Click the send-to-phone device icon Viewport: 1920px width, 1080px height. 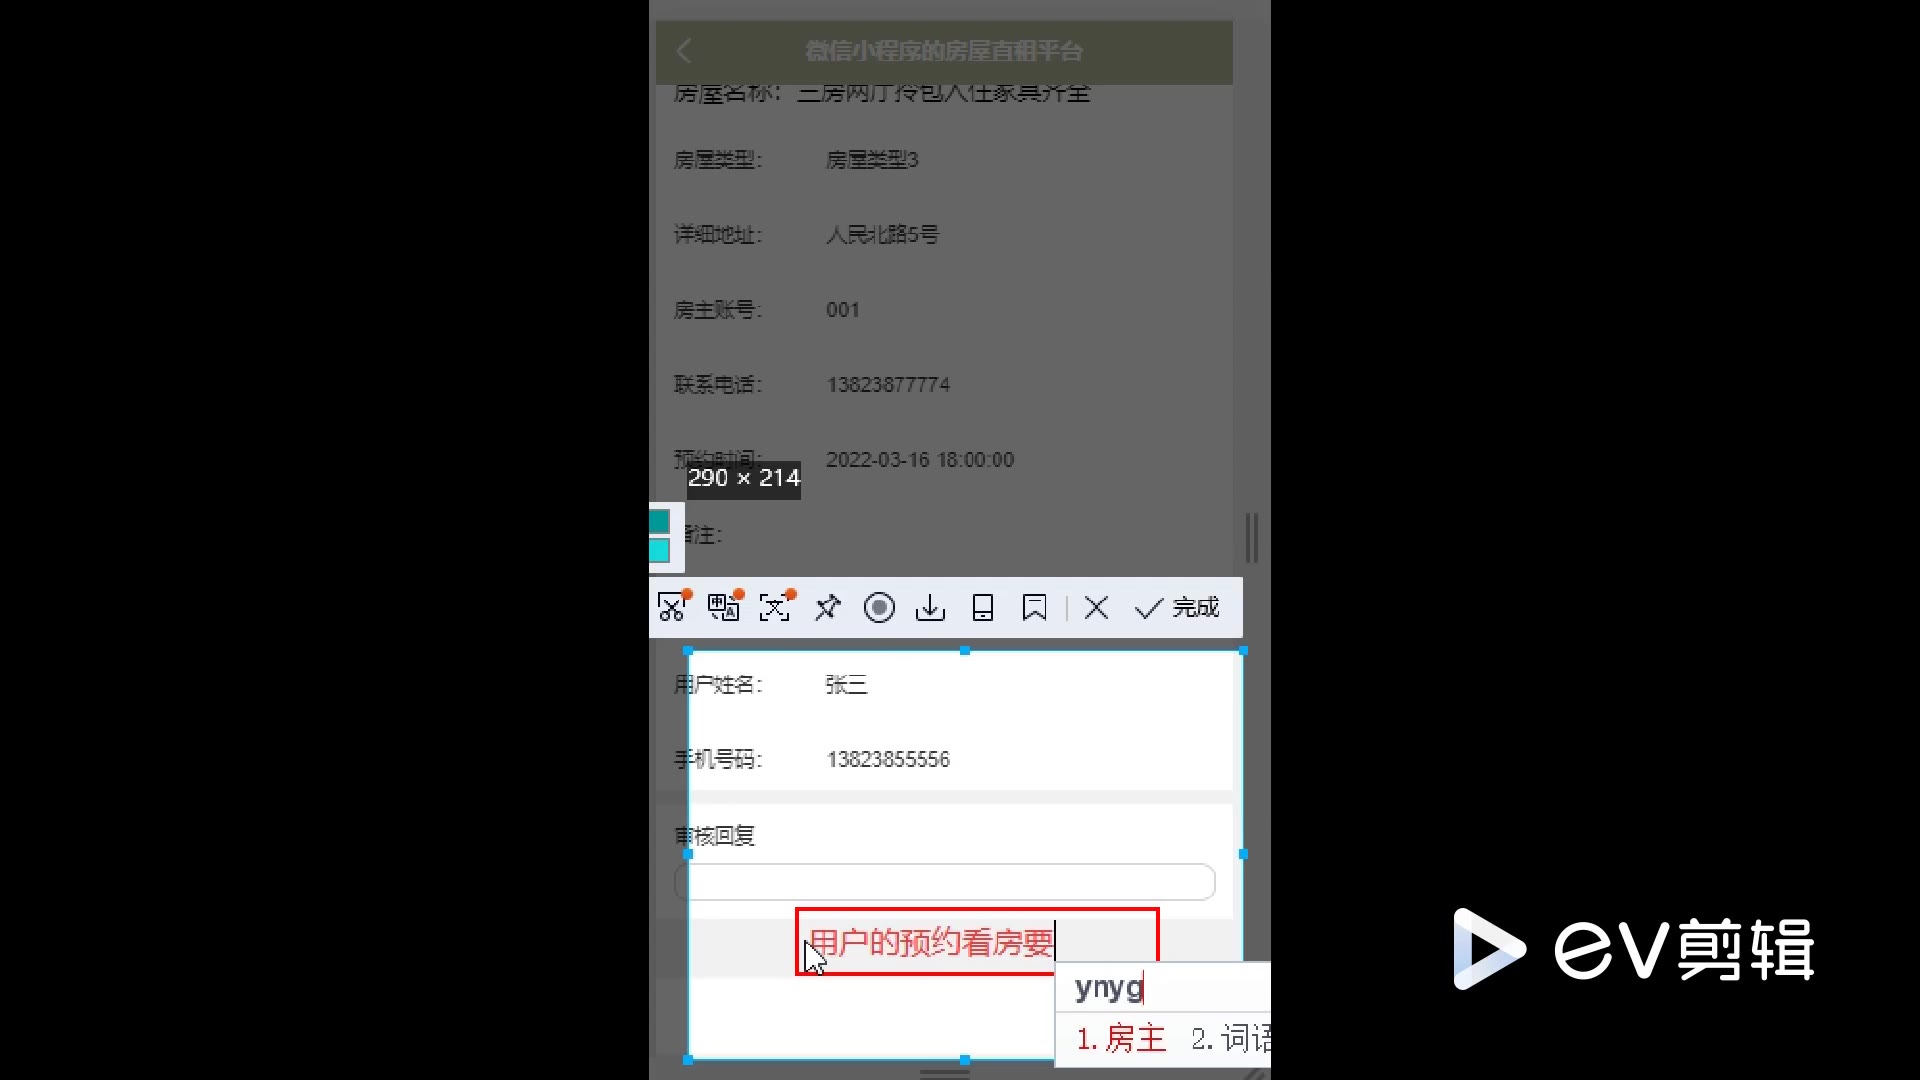983,607
